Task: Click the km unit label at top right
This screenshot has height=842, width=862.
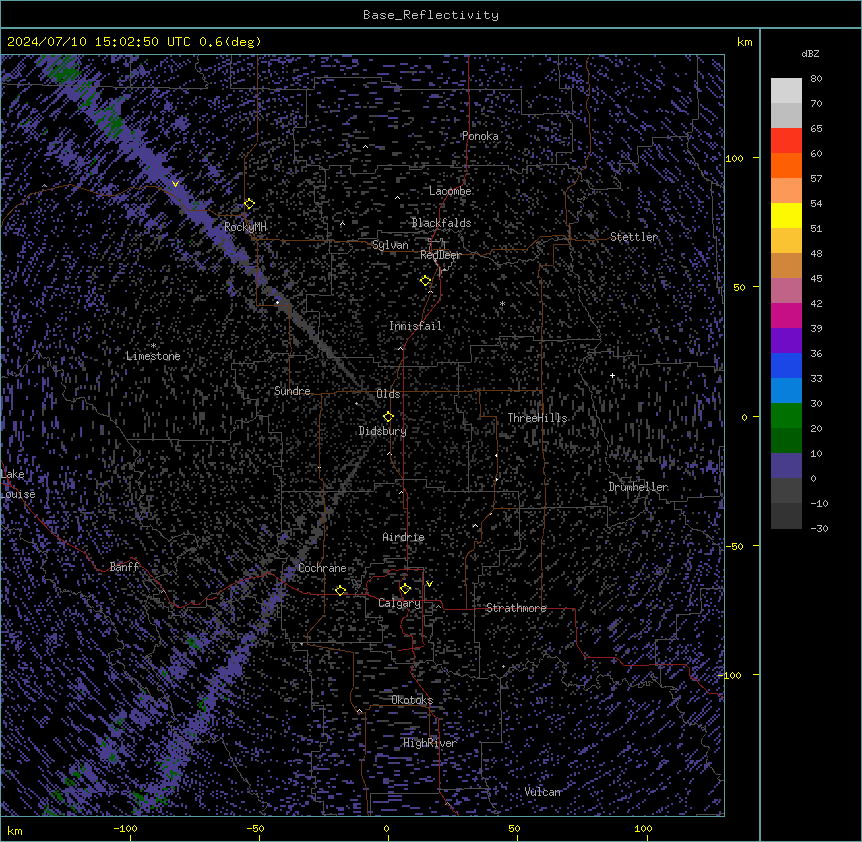Action: [745, 42]
